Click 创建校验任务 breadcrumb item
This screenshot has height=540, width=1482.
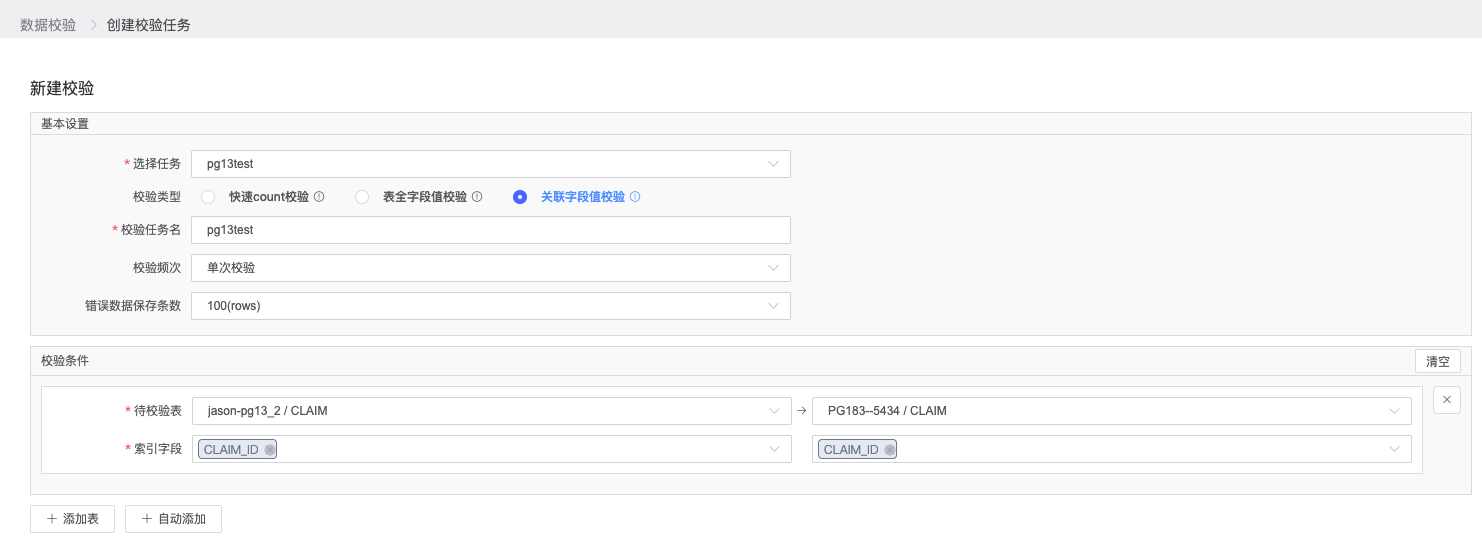(148, 25)
